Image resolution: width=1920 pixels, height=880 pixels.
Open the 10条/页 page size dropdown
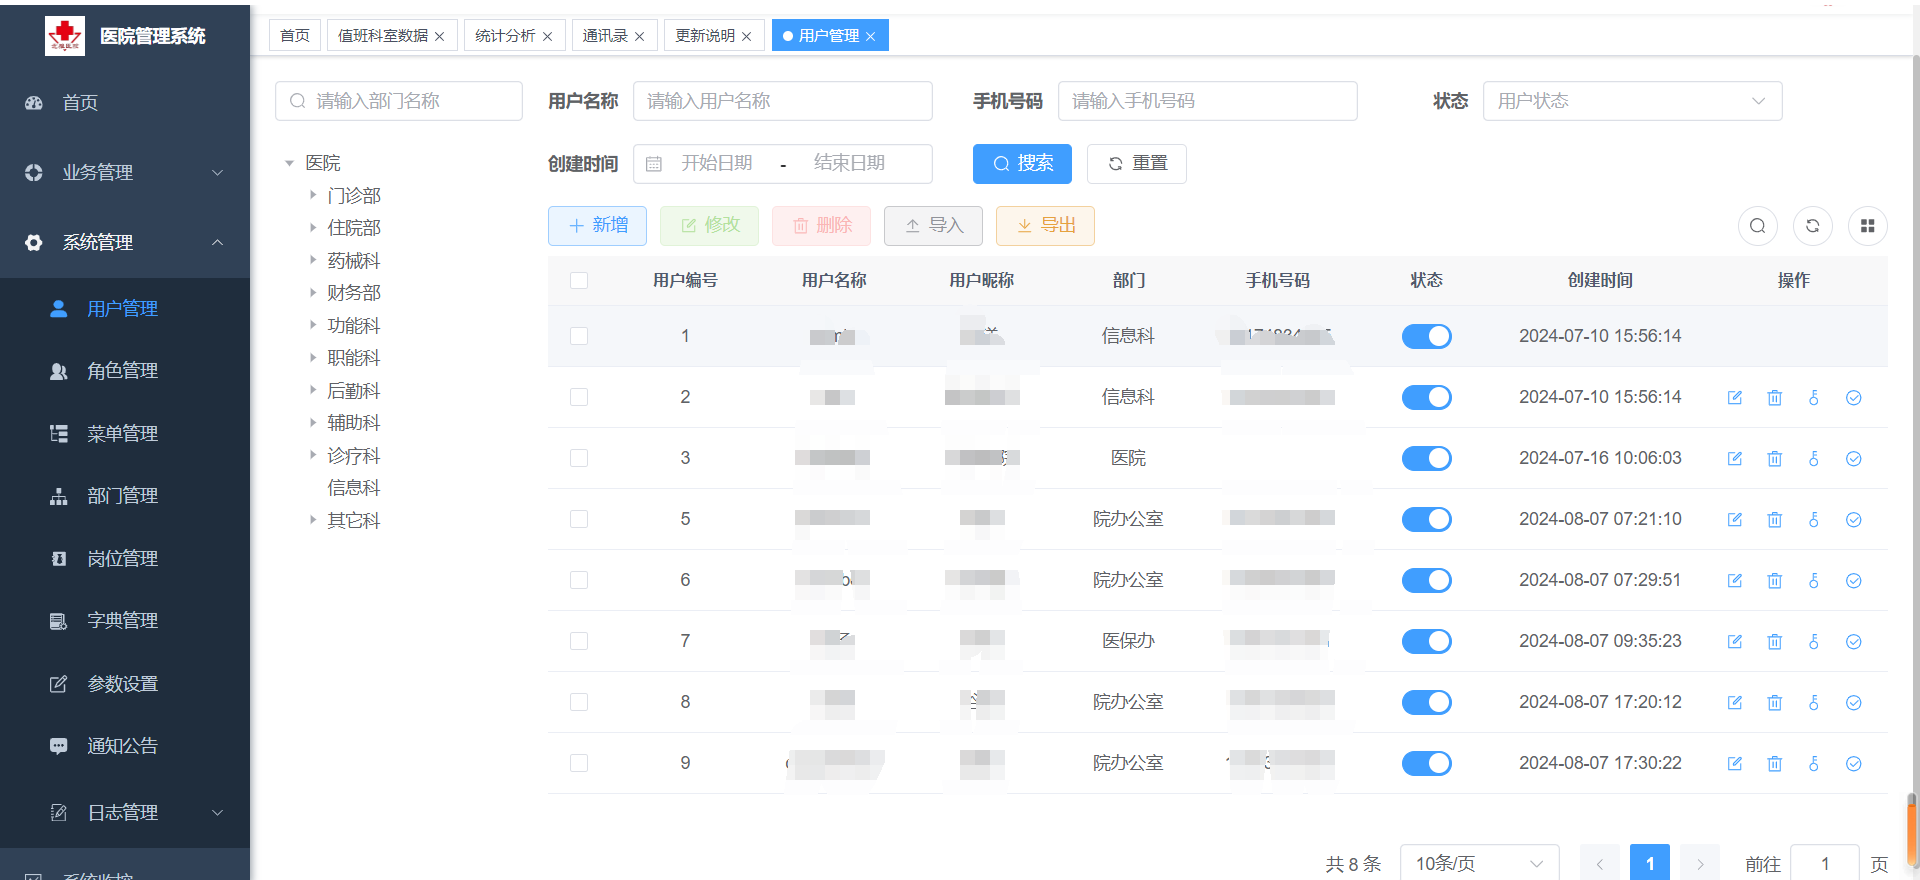1479,863
